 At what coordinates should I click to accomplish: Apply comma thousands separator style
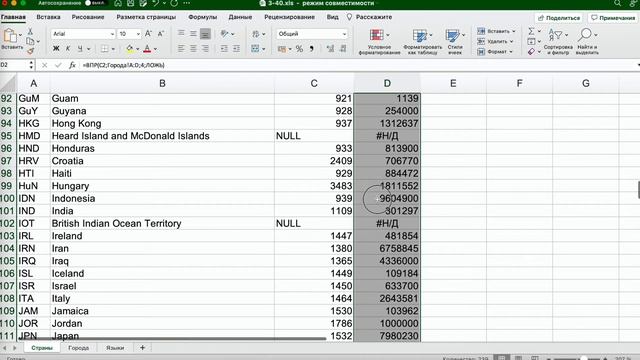point(311,49)
